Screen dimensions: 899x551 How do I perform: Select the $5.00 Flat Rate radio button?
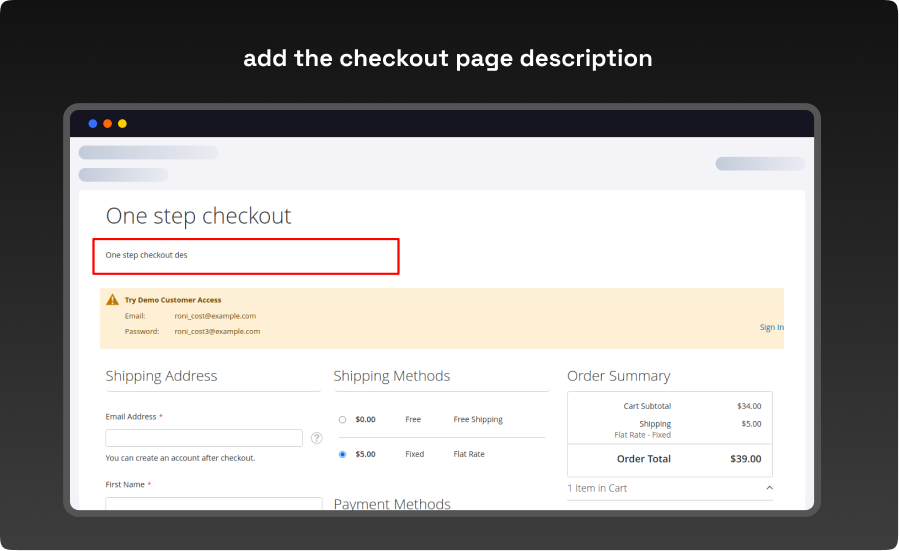pyautogui.click(x=343, y=454)
